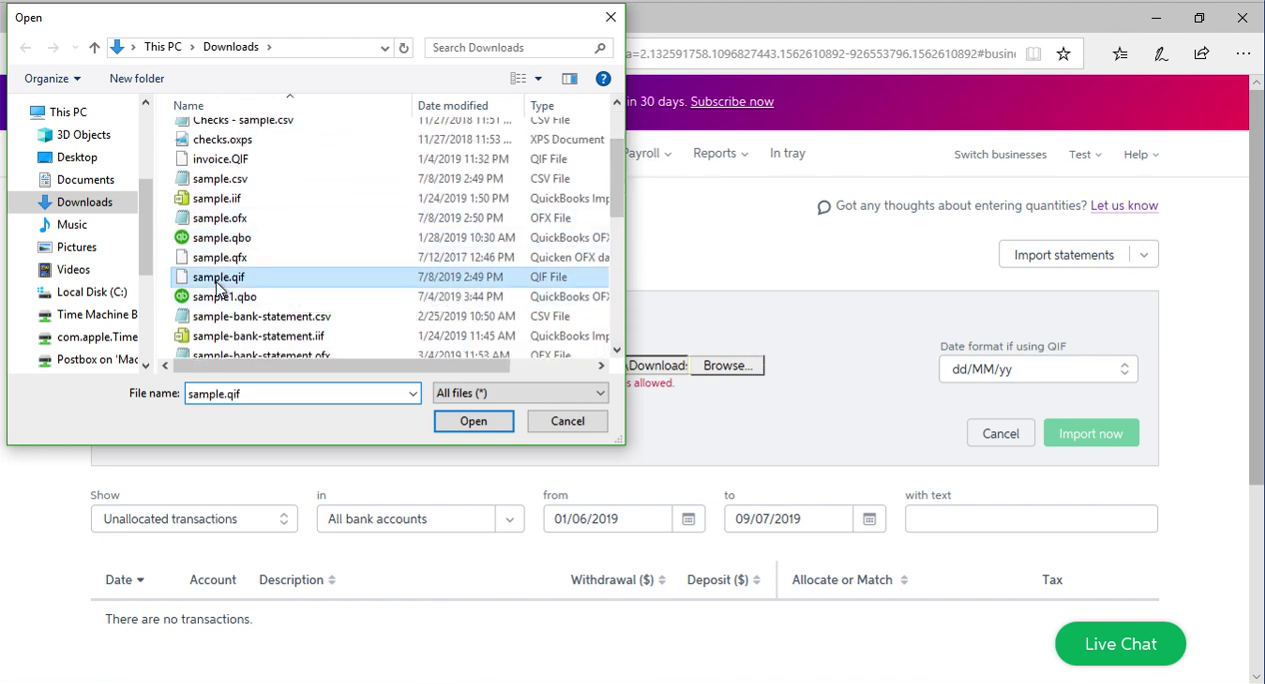
Task: Click the Let us know link
Action: [x=1124, y=206]
